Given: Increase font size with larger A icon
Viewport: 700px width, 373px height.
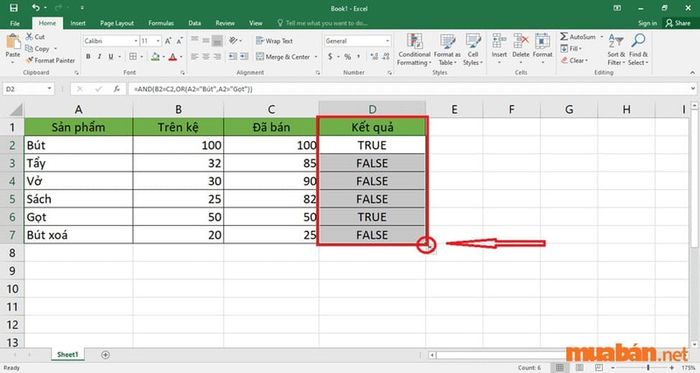Looking at the screenshot, I should tap(168, 41).
